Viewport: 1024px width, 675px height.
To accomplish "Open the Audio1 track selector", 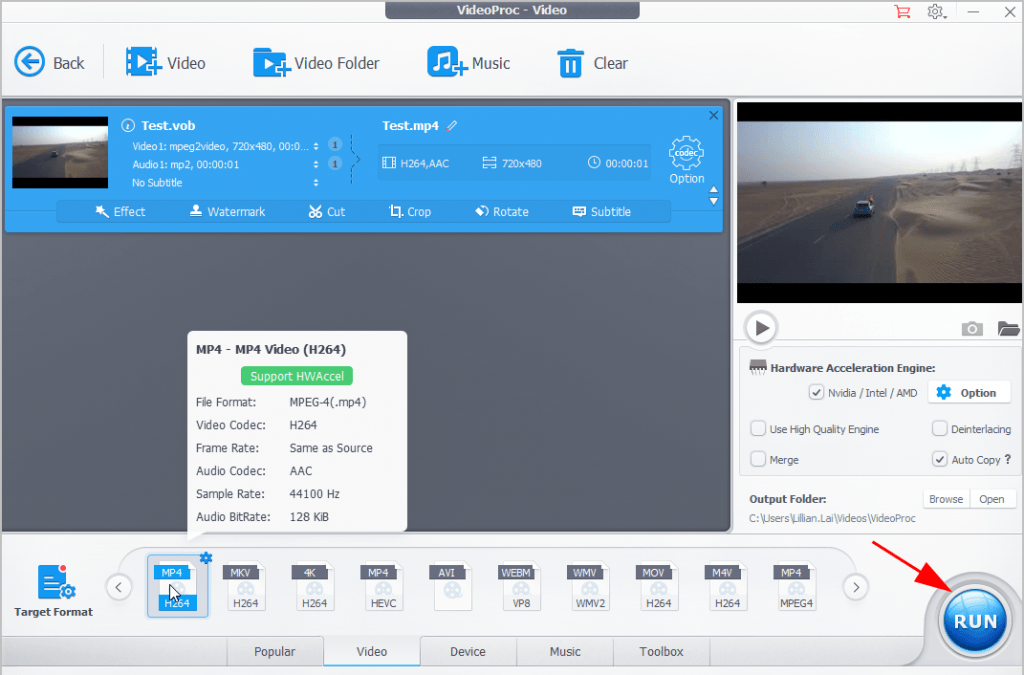I will 316,165.
